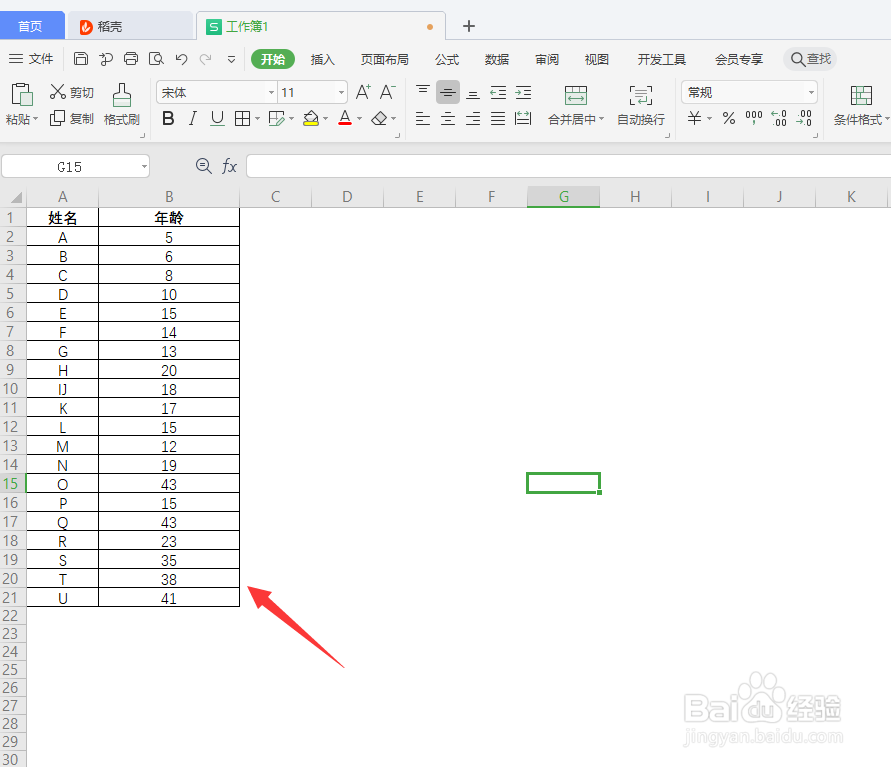Switch to 视图 ribbon tab
Viewport: 891px width, 767px height.
click(597, 59)
